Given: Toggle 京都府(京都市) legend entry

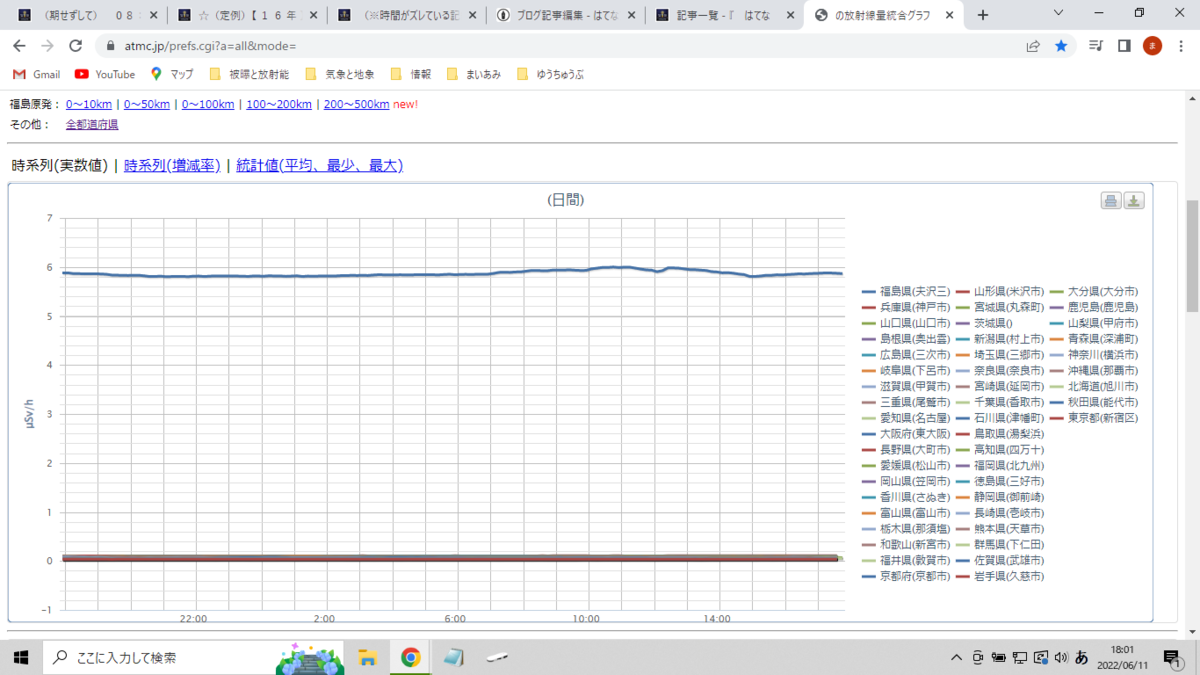Looking at the screenshot, I should [906, 577].
